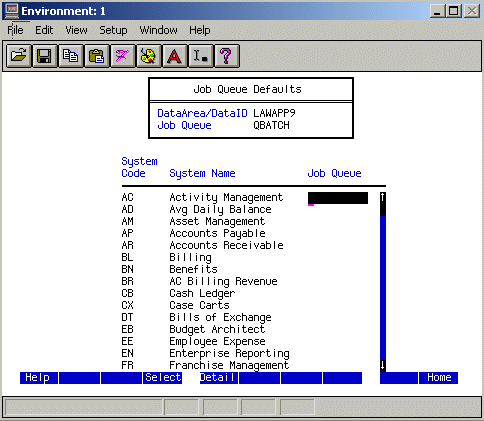The image size is (484, 421).
Task: Click the blue scrollbar track of the list
Action: tap(383, 287)
